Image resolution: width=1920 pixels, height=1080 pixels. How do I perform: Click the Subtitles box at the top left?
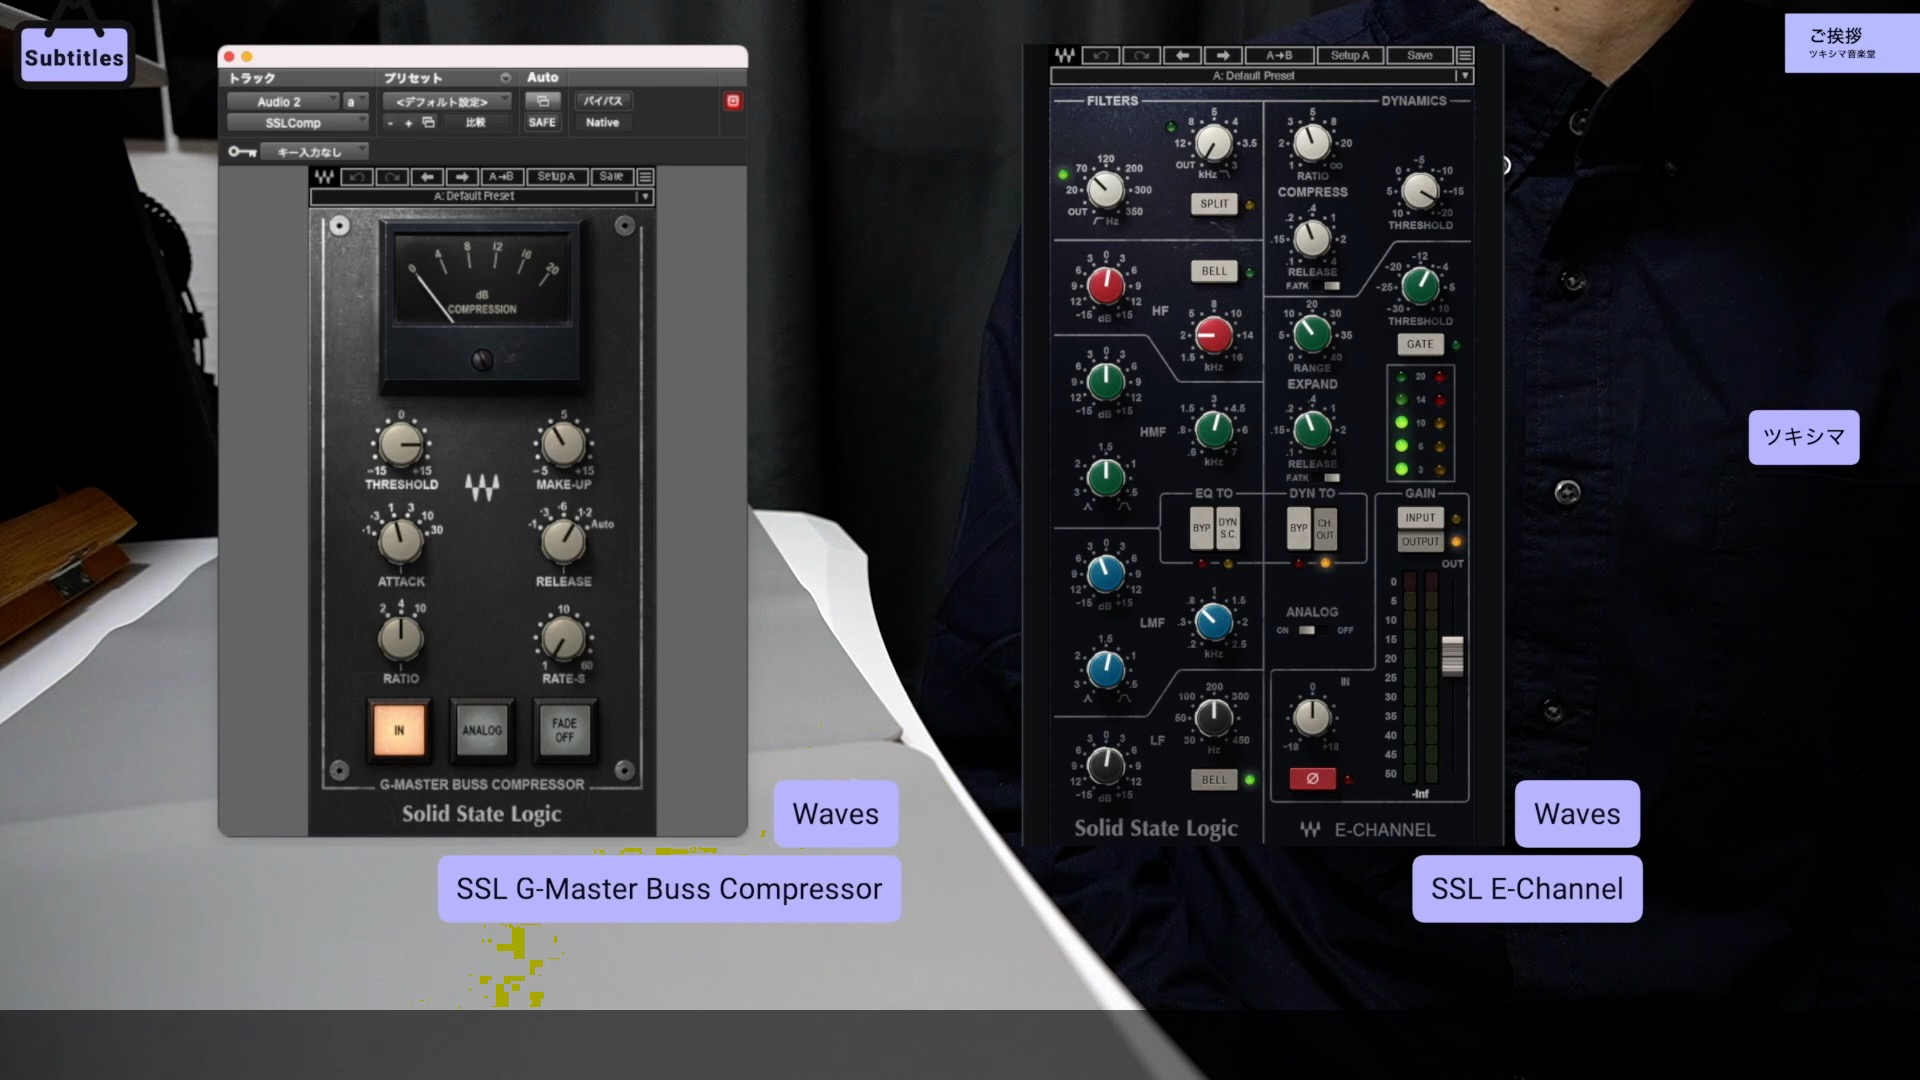73,56
